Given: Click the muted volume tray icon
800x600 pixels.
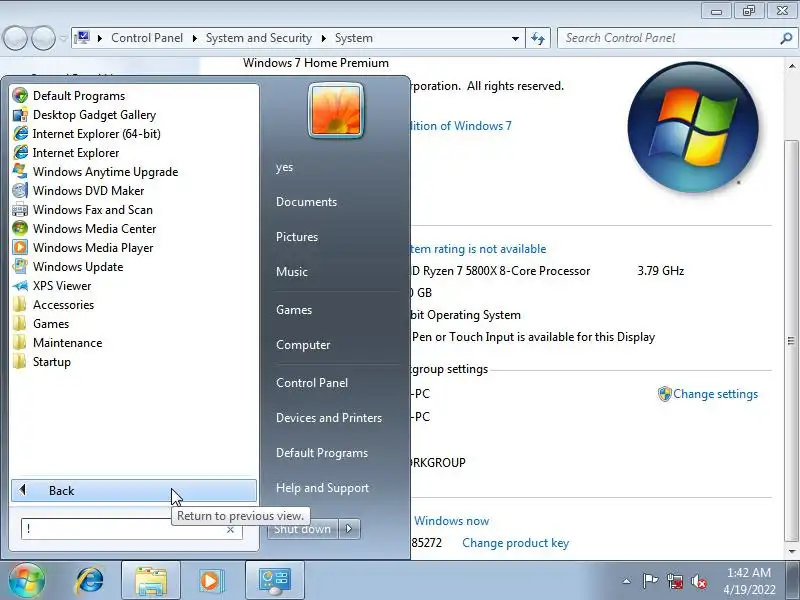Looking at the screenshot, I should click(699, 581).
